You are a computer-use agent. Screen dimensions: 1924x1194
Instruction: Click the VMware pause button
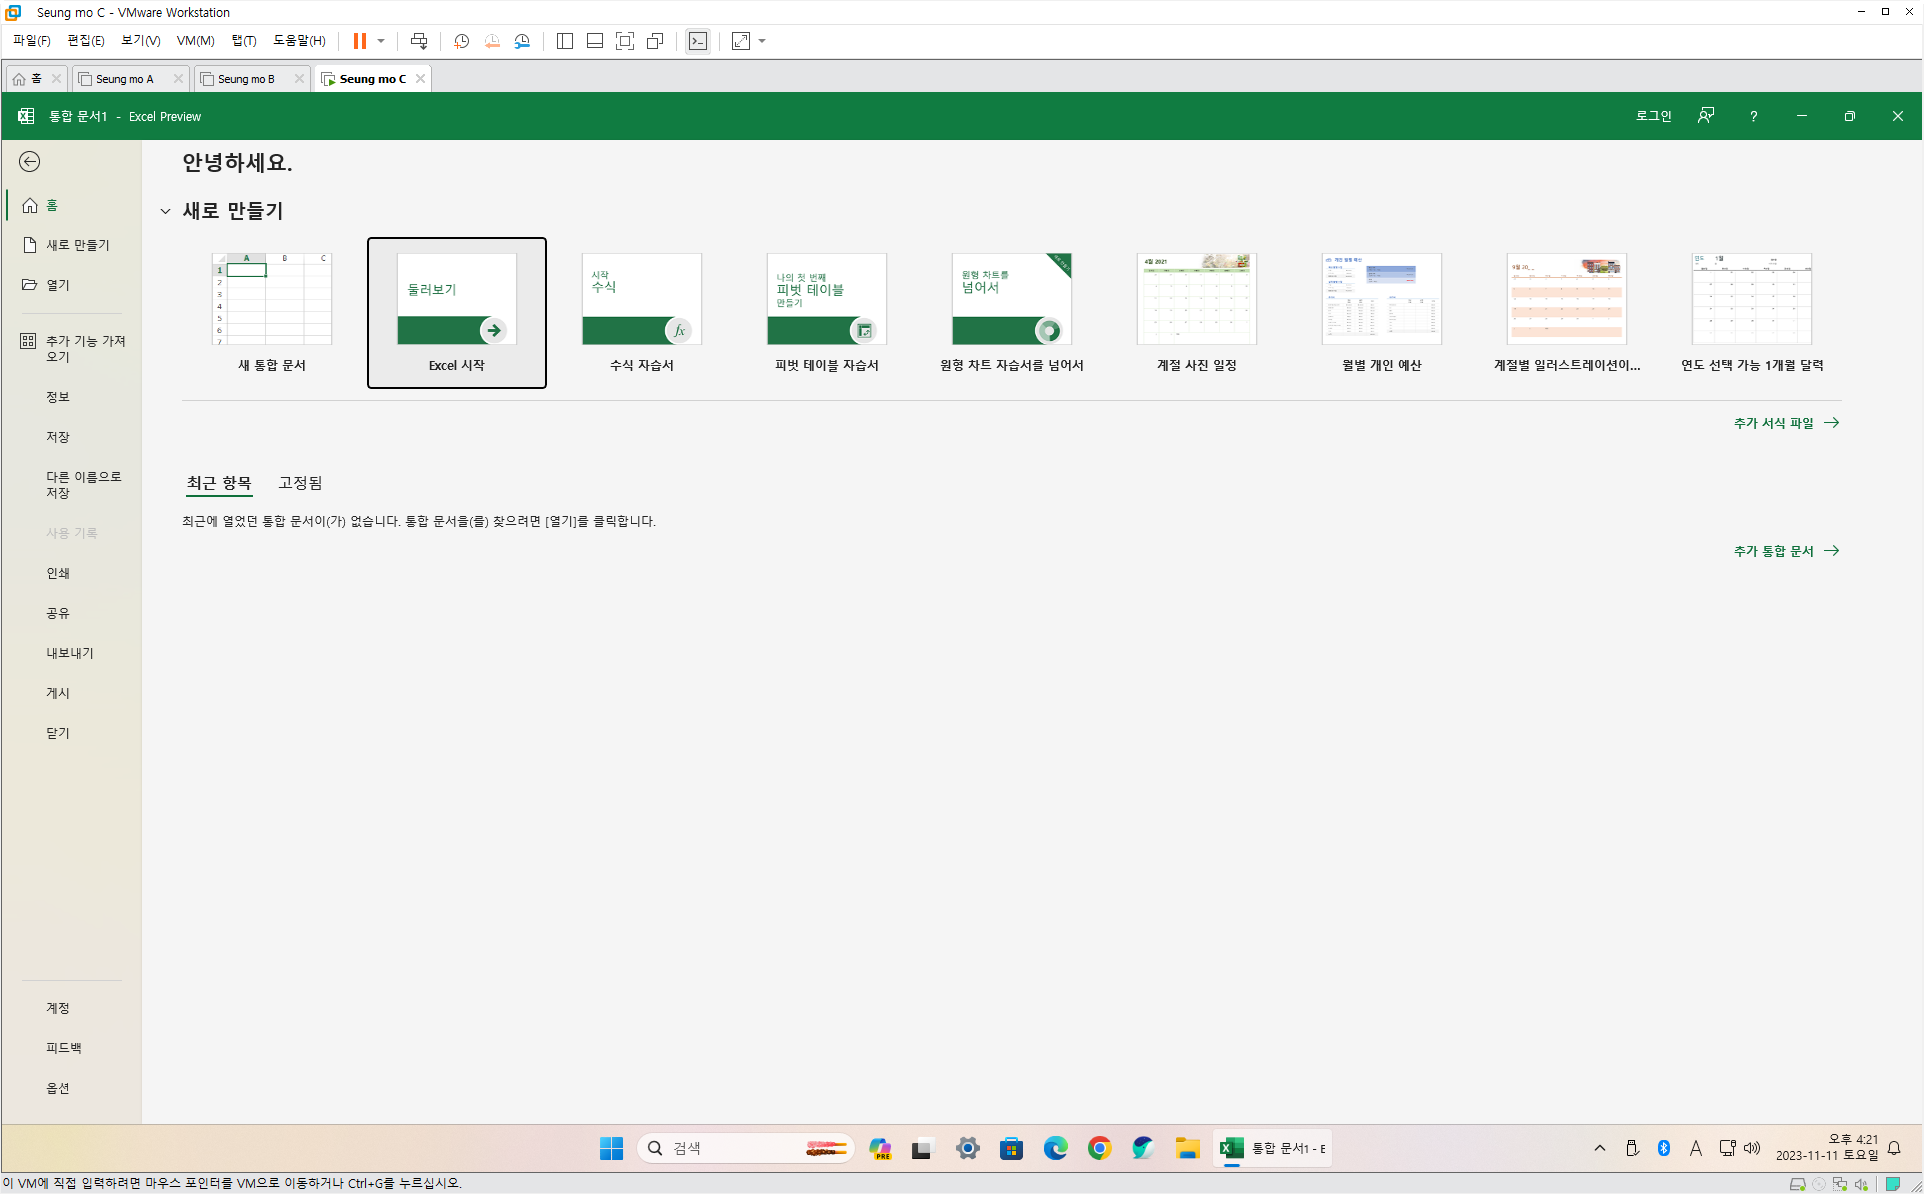pos(359,41)
